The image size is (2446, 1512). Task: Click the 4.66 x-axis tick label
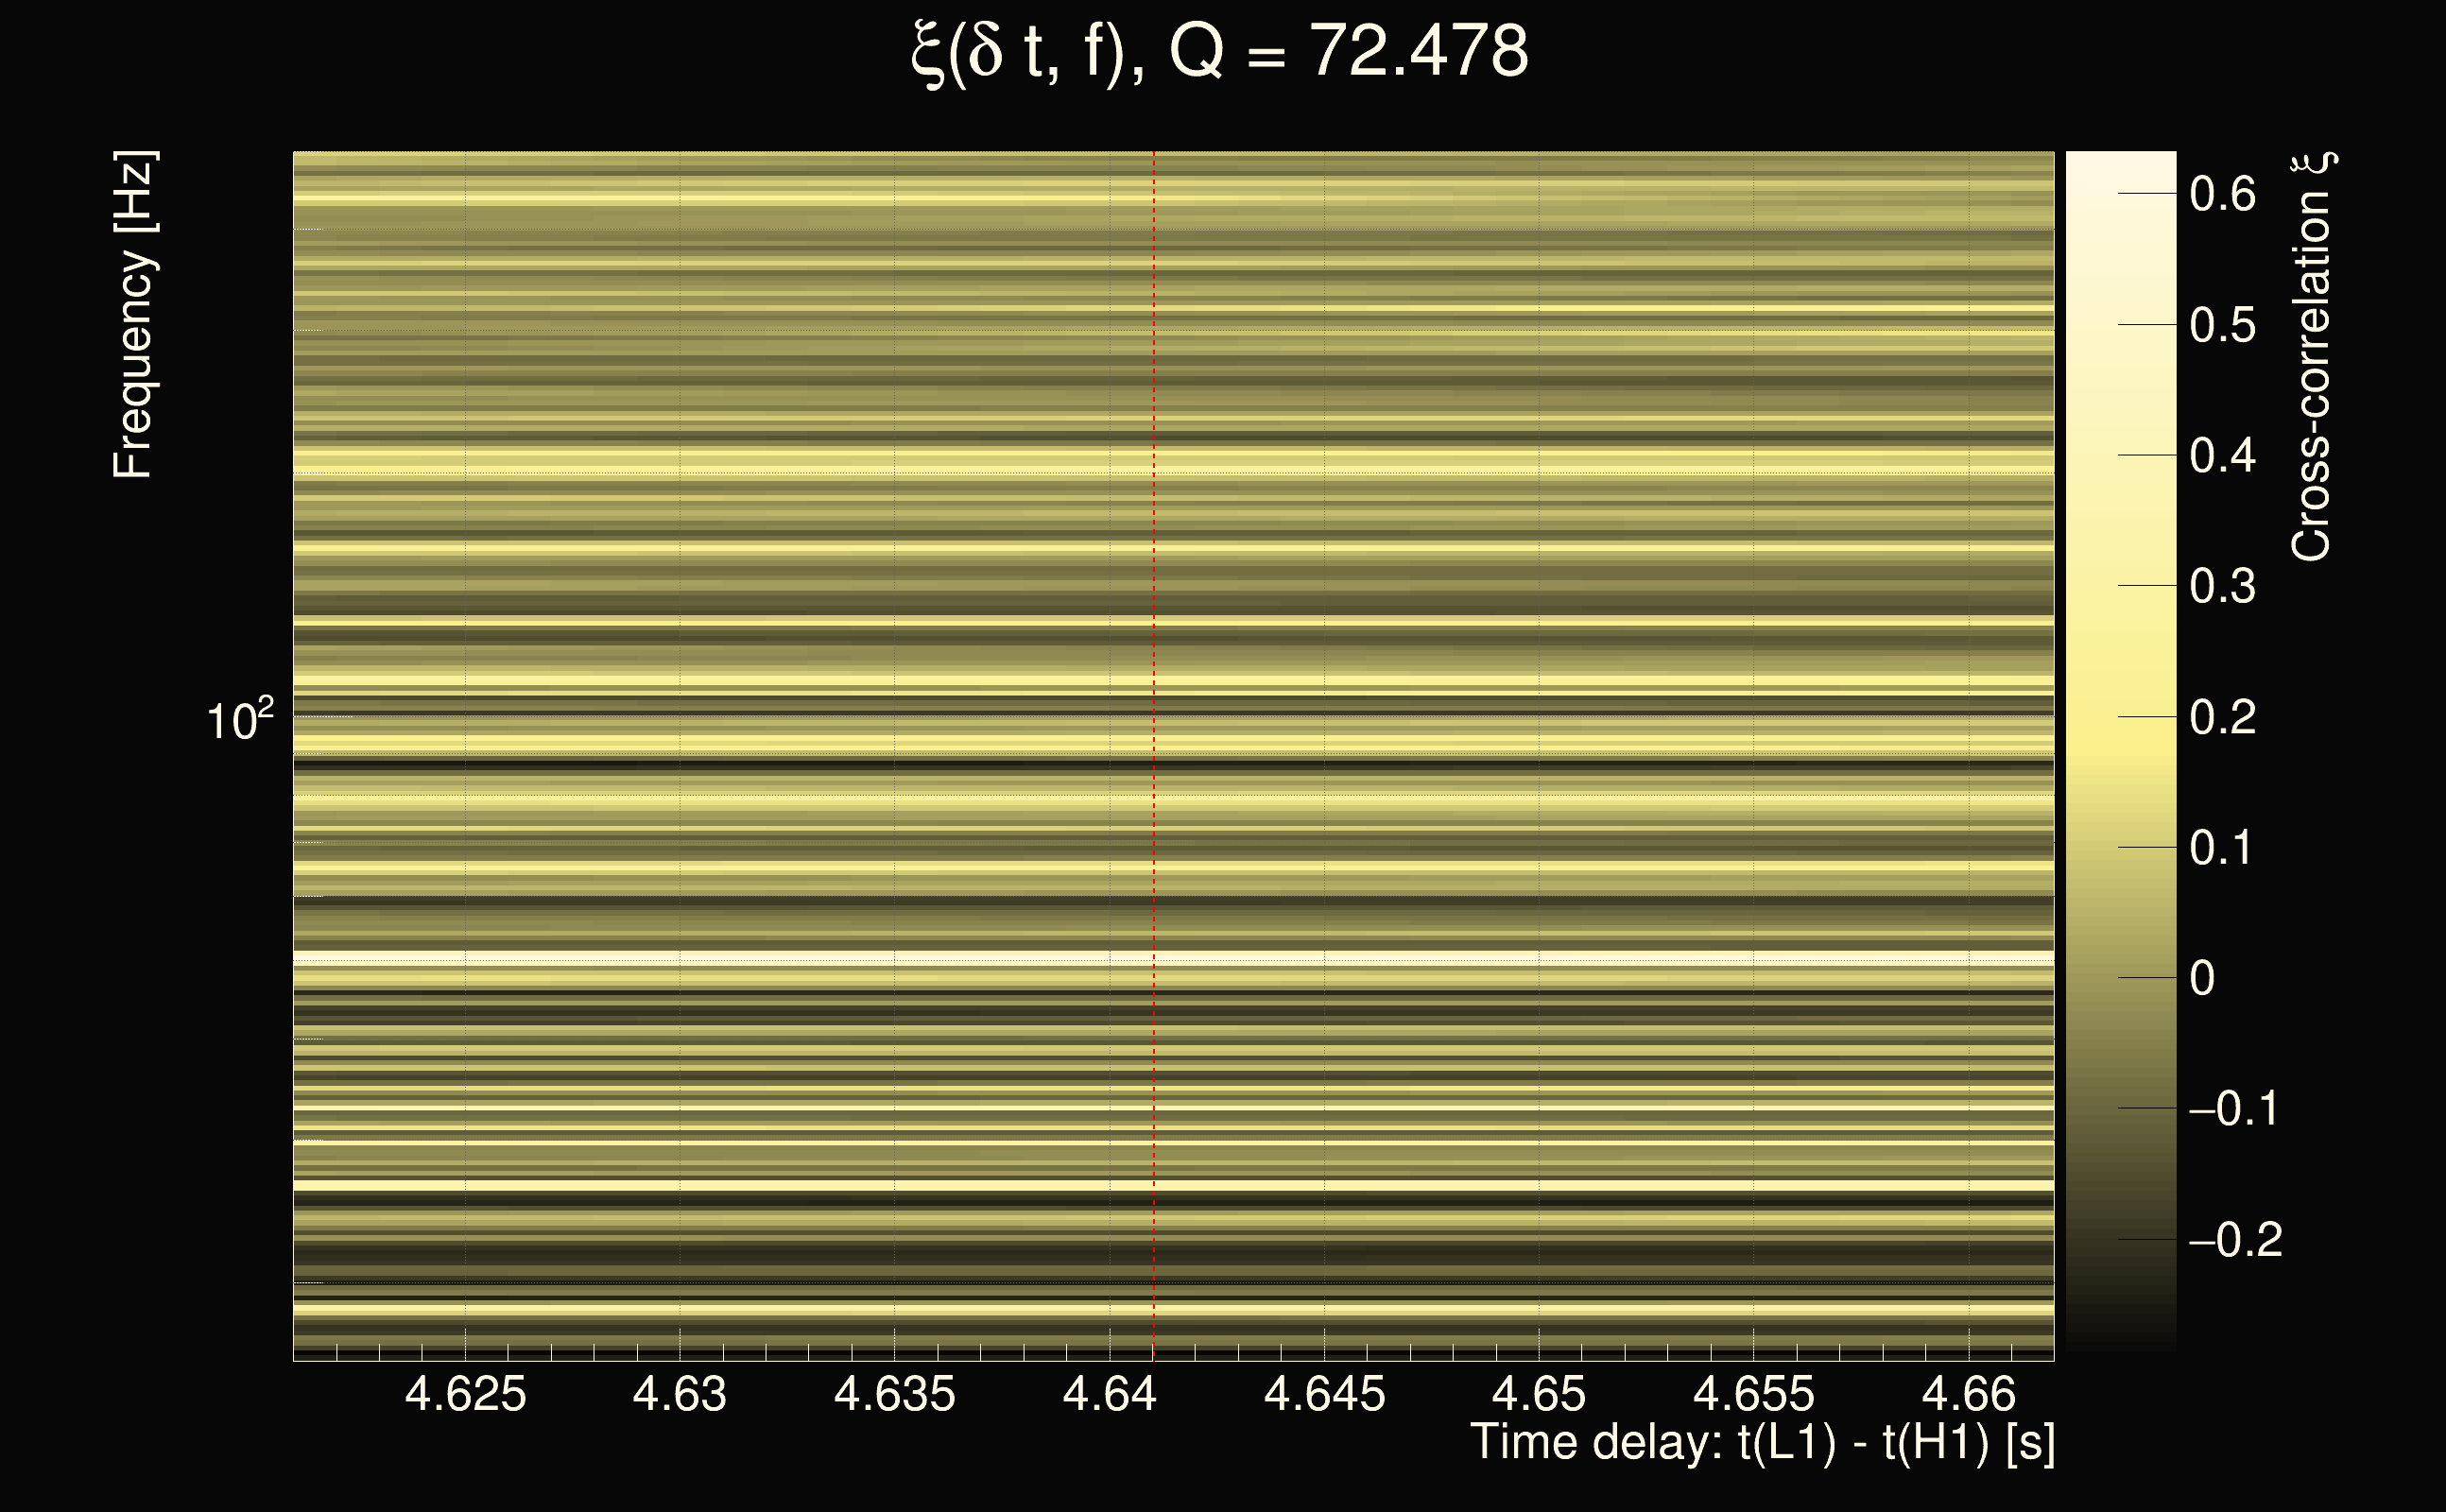(1968, 1394)
